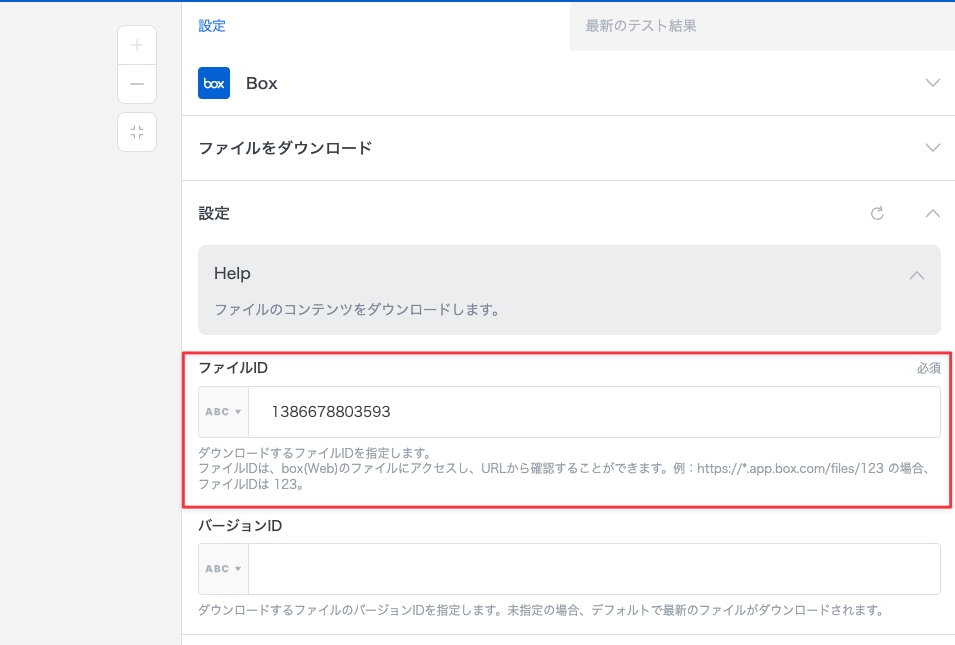Expand the ファイルをダウンロード row chevron
Screen dimensions: 955x645
[932, 148]
